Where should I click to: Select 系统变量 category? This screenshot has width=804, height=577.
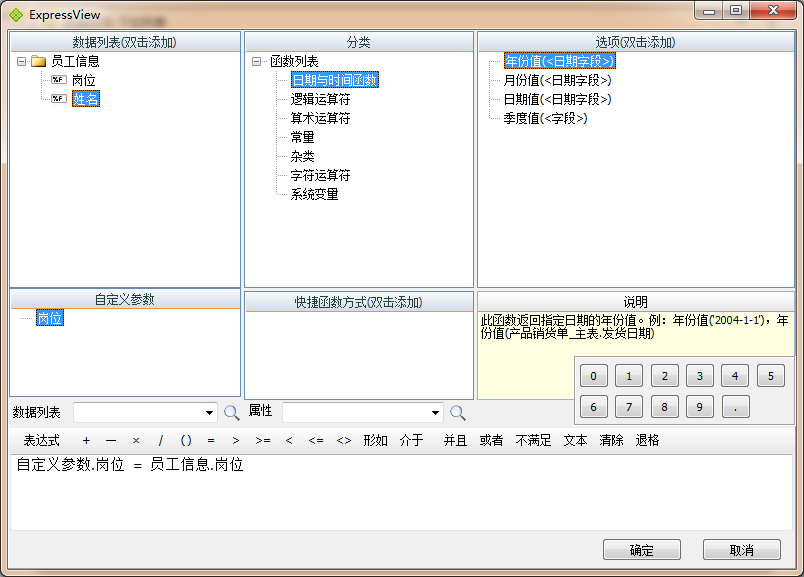point(314,194)
